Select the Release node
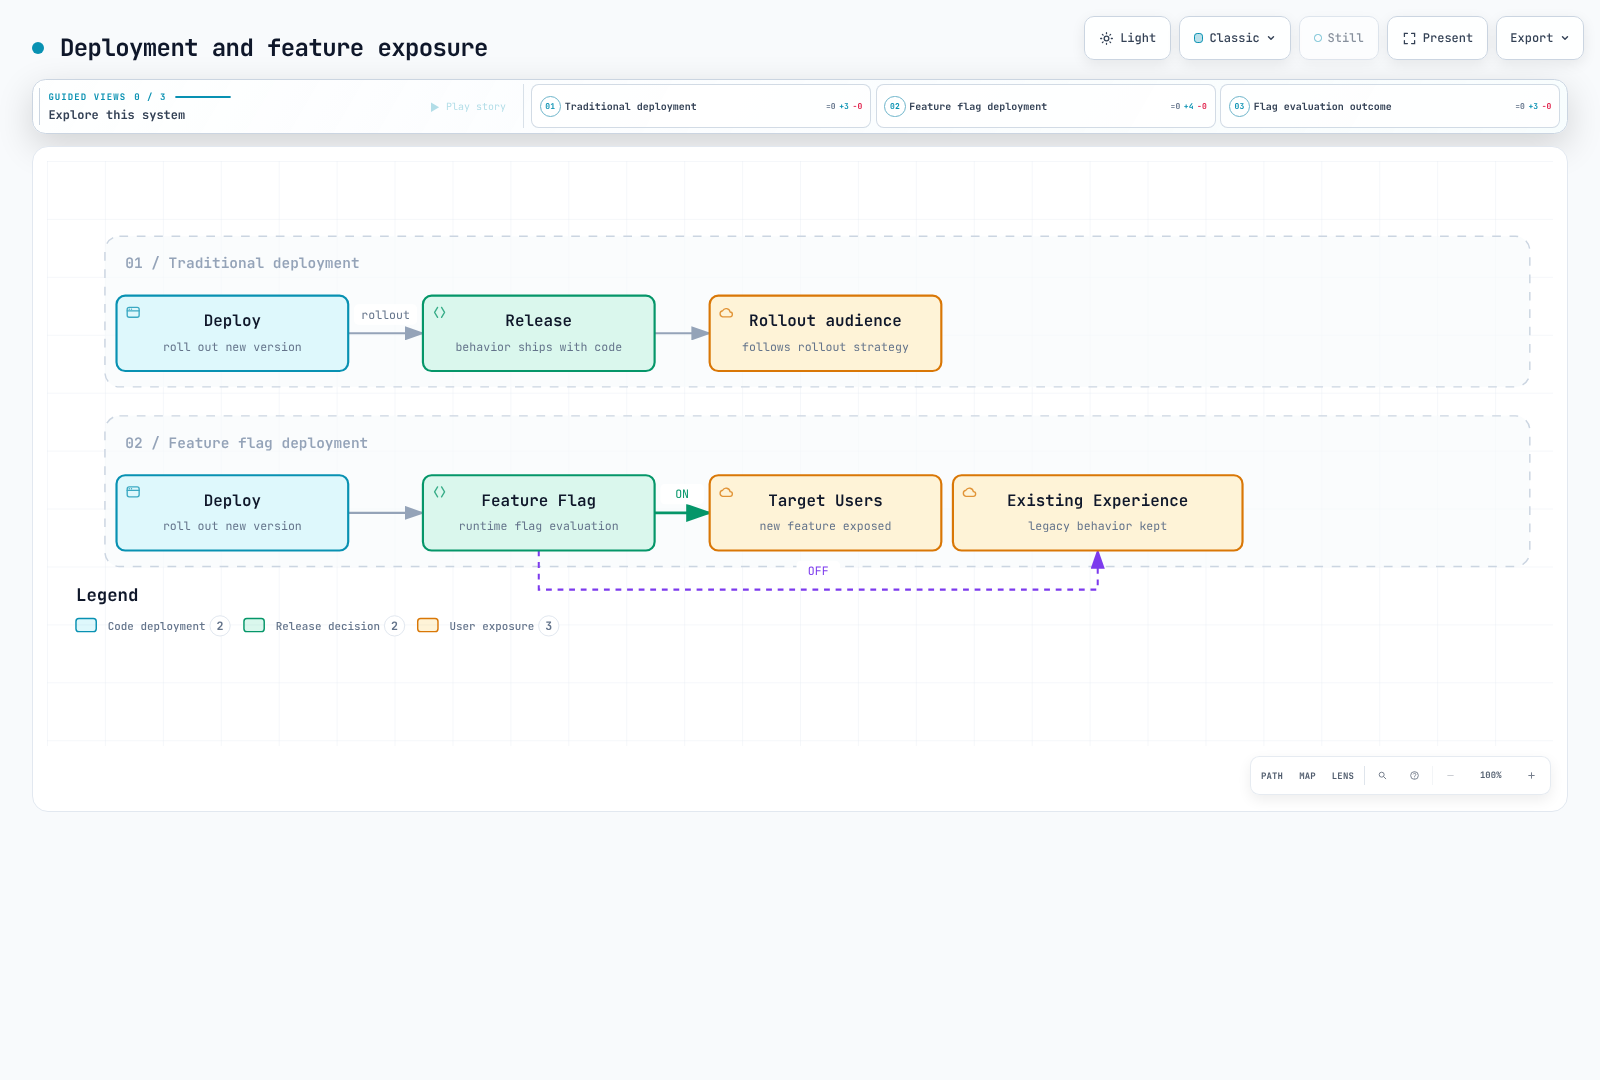The height and width of the screenshot is (1080, 1600). coord(539,333)
